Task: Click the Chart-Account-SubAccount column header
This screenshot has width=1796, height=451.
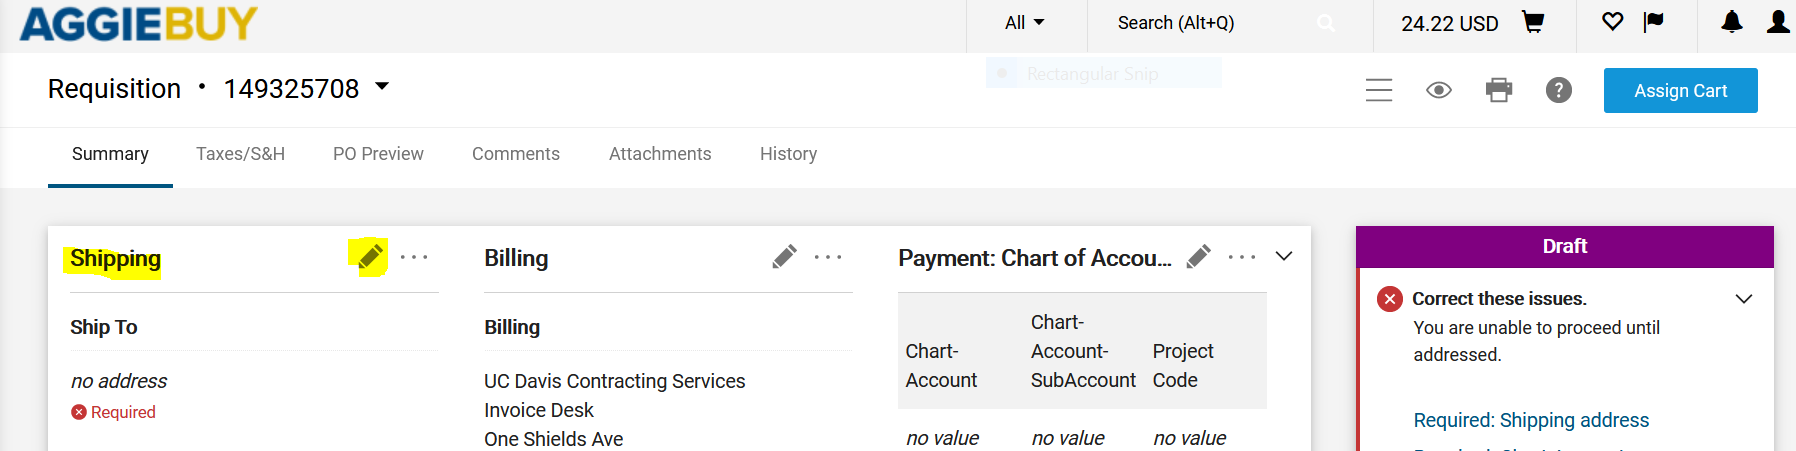Action: pyautogui.click(x=1083, y=351)
